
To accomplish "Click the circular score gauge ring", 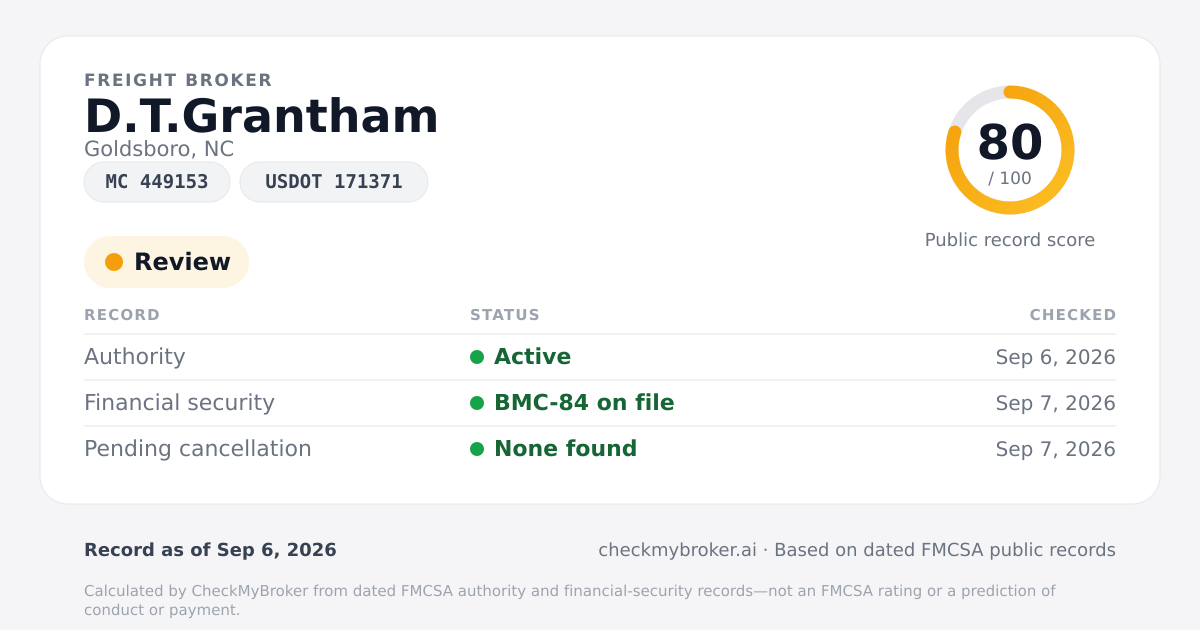I will pos(1010,150).
